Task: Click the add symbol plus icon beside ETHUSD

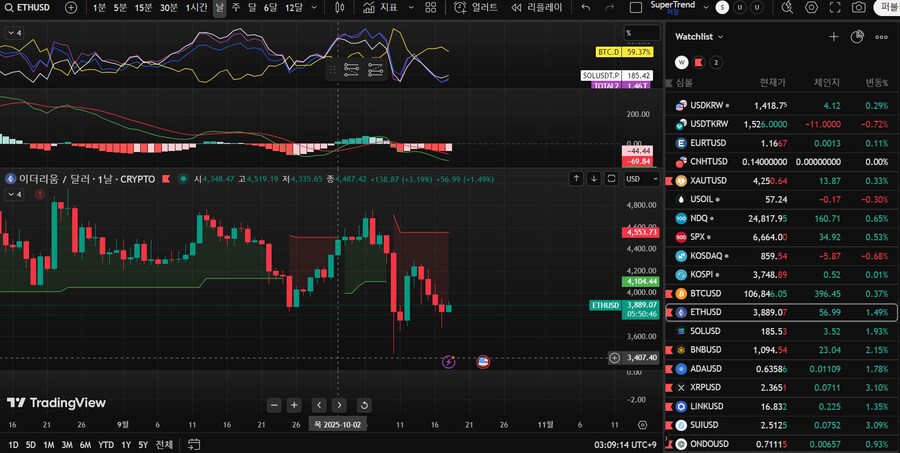Action: [71, 7]
